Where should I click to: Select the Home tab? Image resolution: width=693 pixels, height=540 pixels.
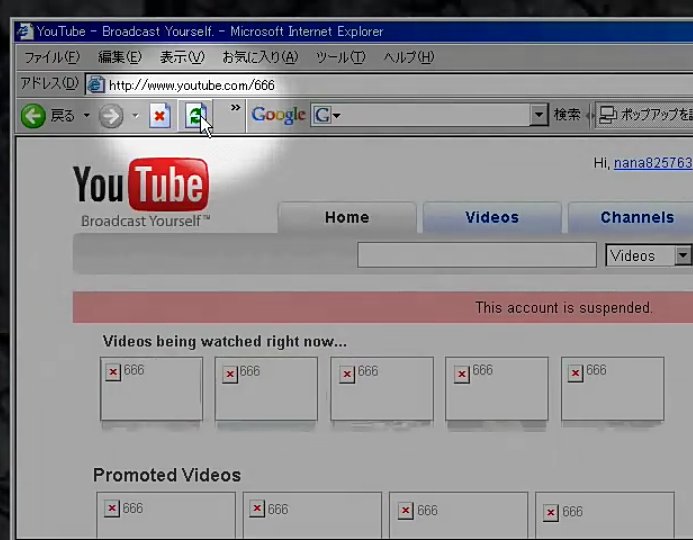(347, 217)
